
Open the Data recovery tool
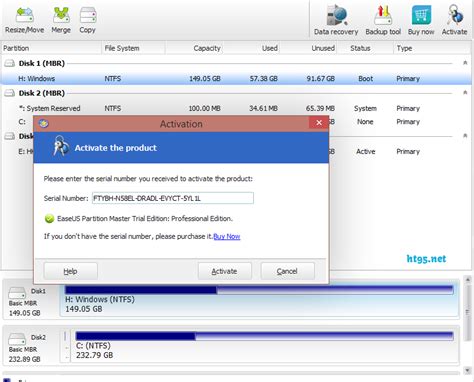tap(337, 15)
